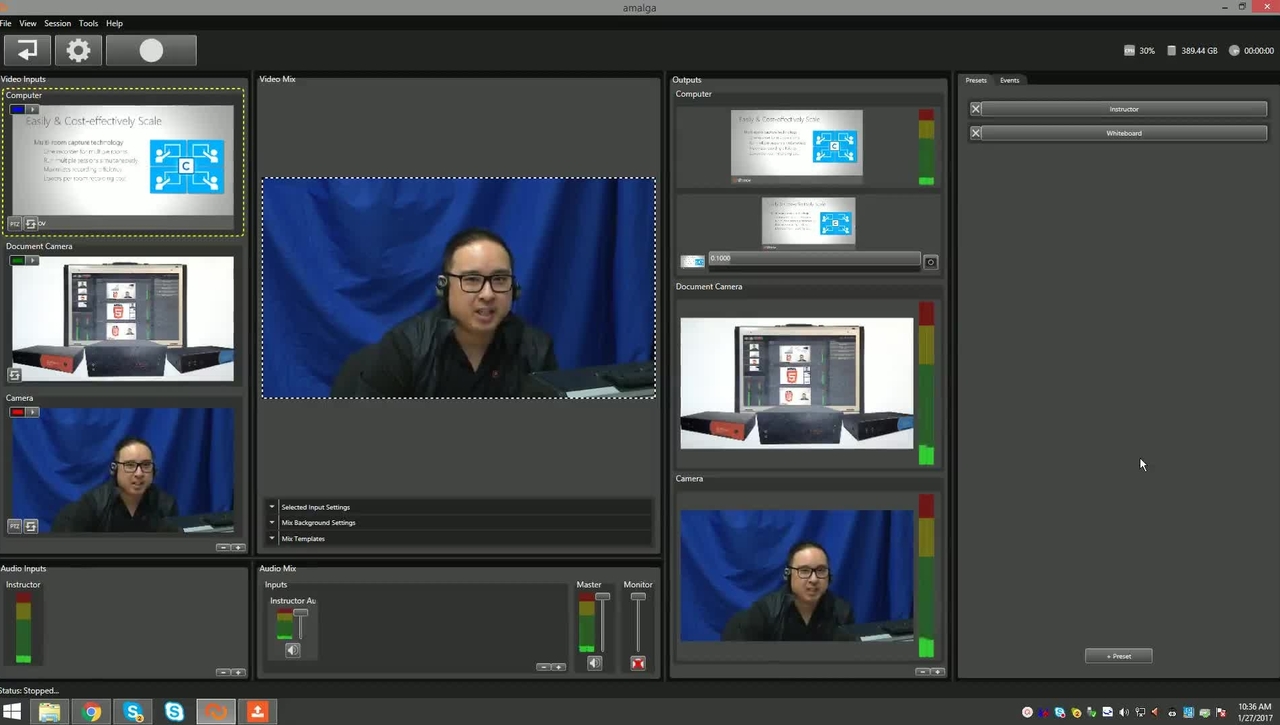This screenshot has width=1280, height=725.
Task: Open arrow dropdown next to Computer input tag
Action: pos(32,109)
